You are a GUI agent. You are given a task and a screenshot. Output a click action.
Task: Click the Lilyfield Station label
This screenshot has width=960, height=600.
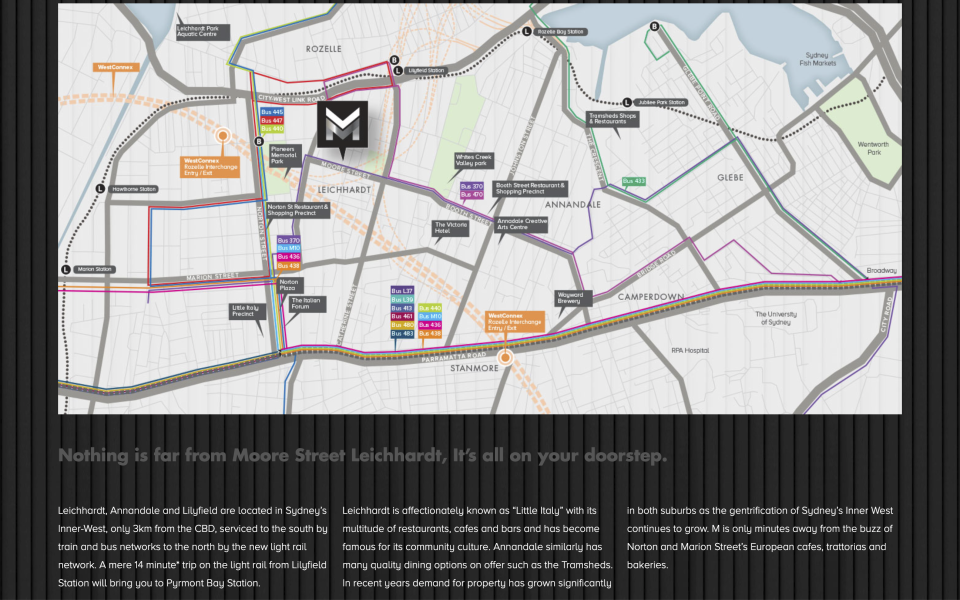426,71
